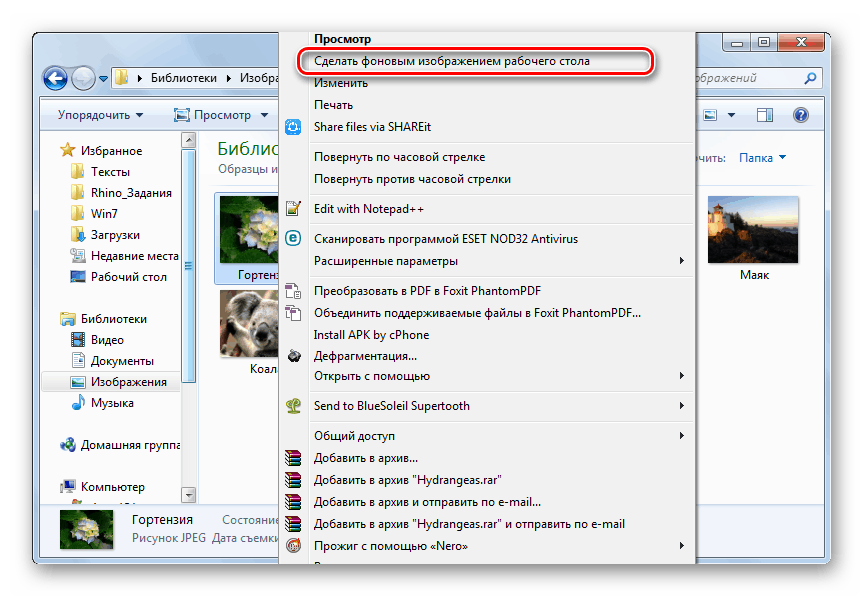Click the Просмотр toolbar button

point(212,115)
